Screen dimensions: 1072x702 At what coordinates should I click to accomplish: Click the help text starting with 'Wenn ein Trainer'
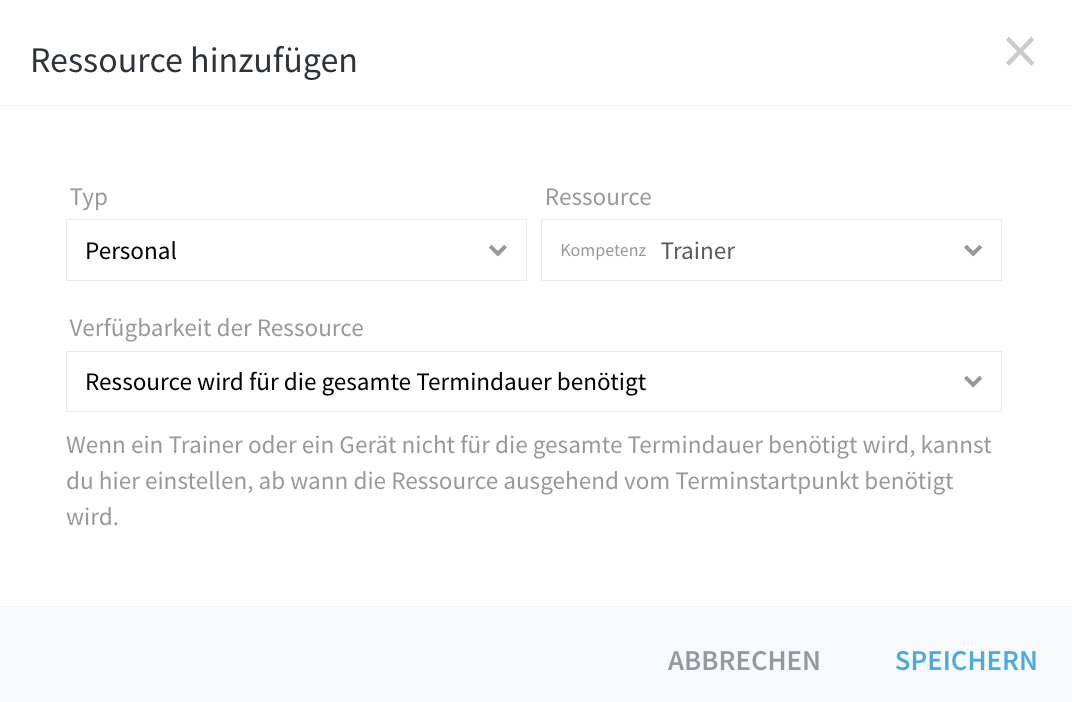click(x=529, y=481)
